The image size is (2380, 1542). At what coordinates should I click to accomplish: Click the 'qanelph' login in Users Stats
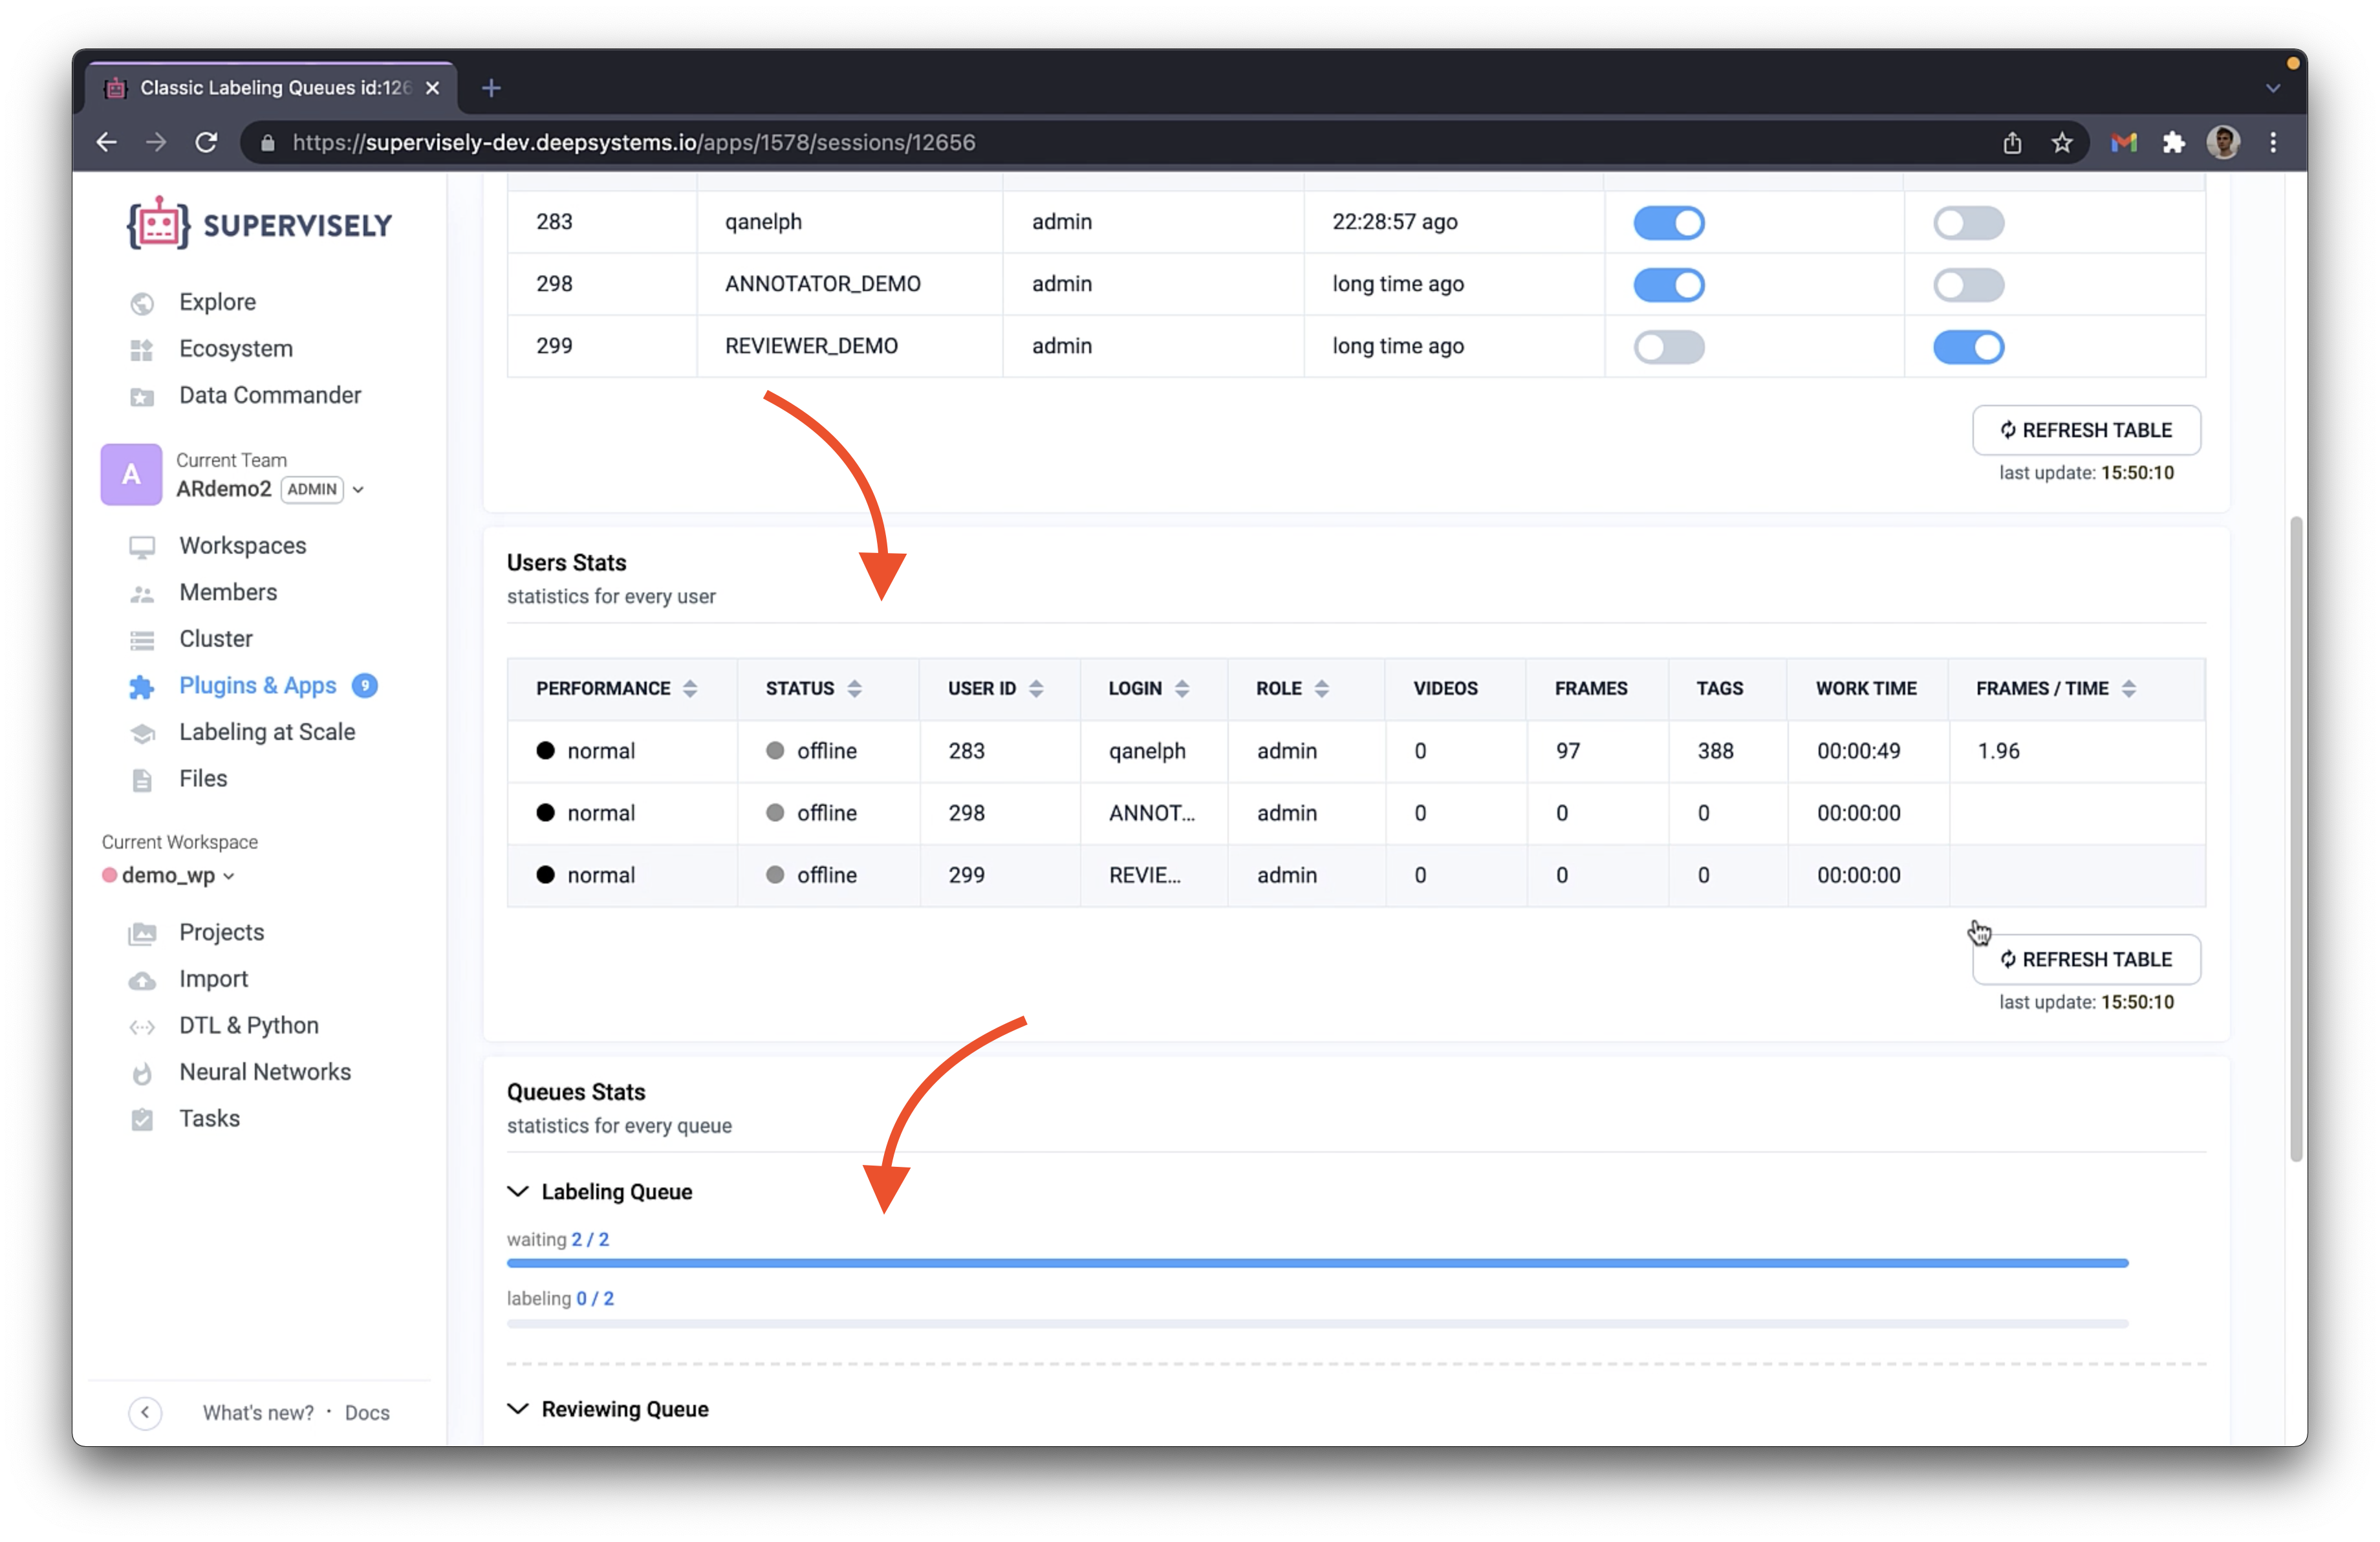(x=1147, y=752)
